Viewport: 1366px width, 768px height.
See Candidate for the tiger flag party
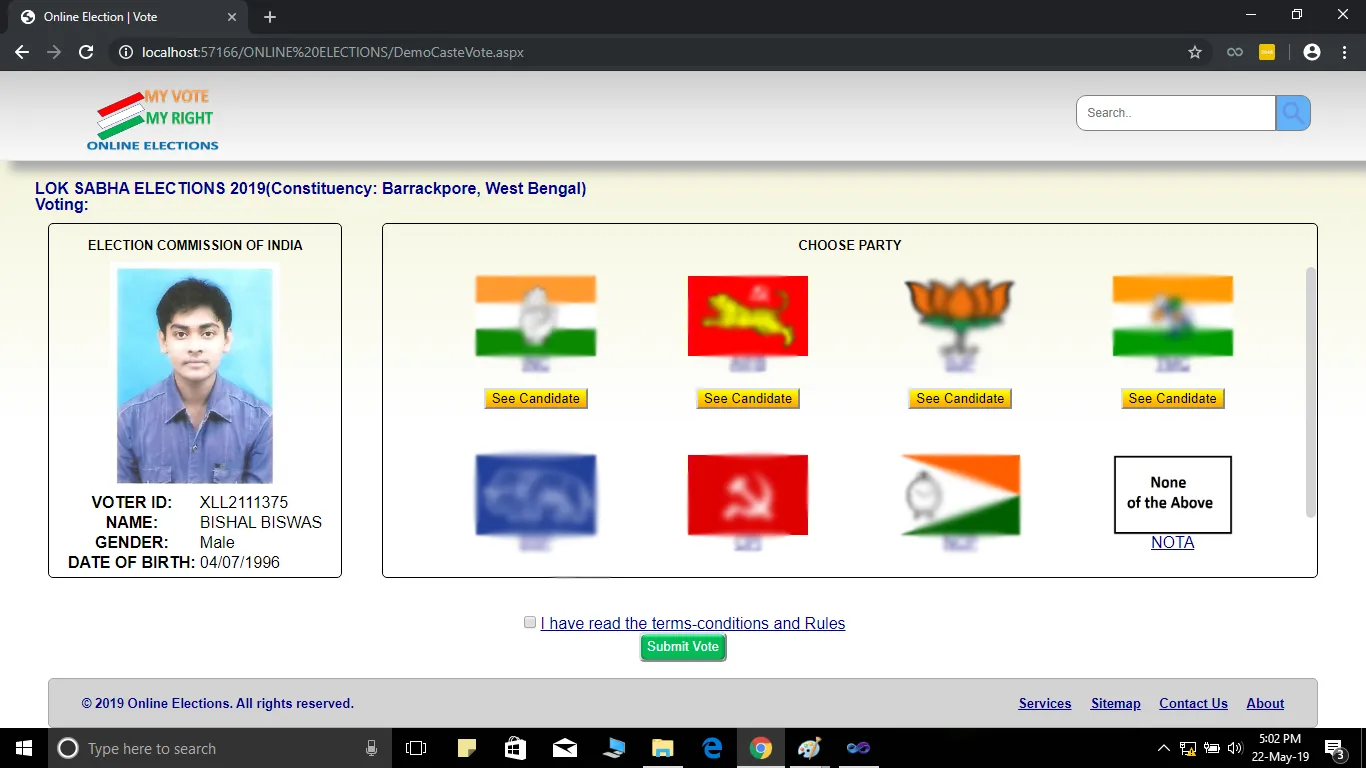pos(748,398)
